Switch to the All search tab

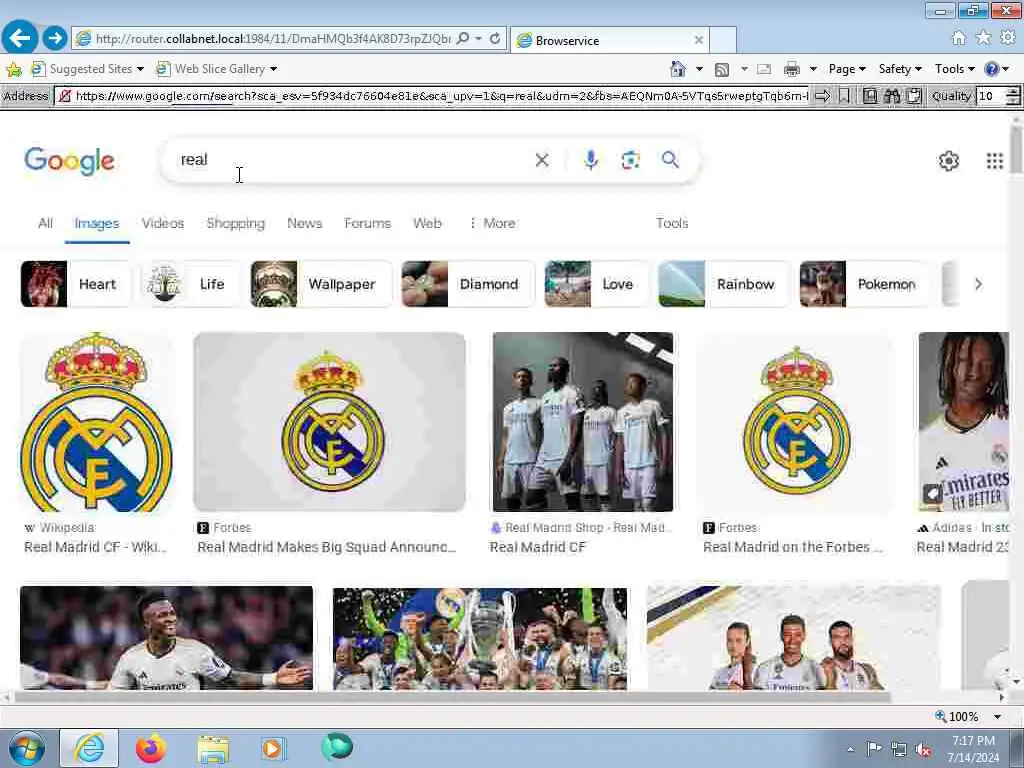click(45, 223)
